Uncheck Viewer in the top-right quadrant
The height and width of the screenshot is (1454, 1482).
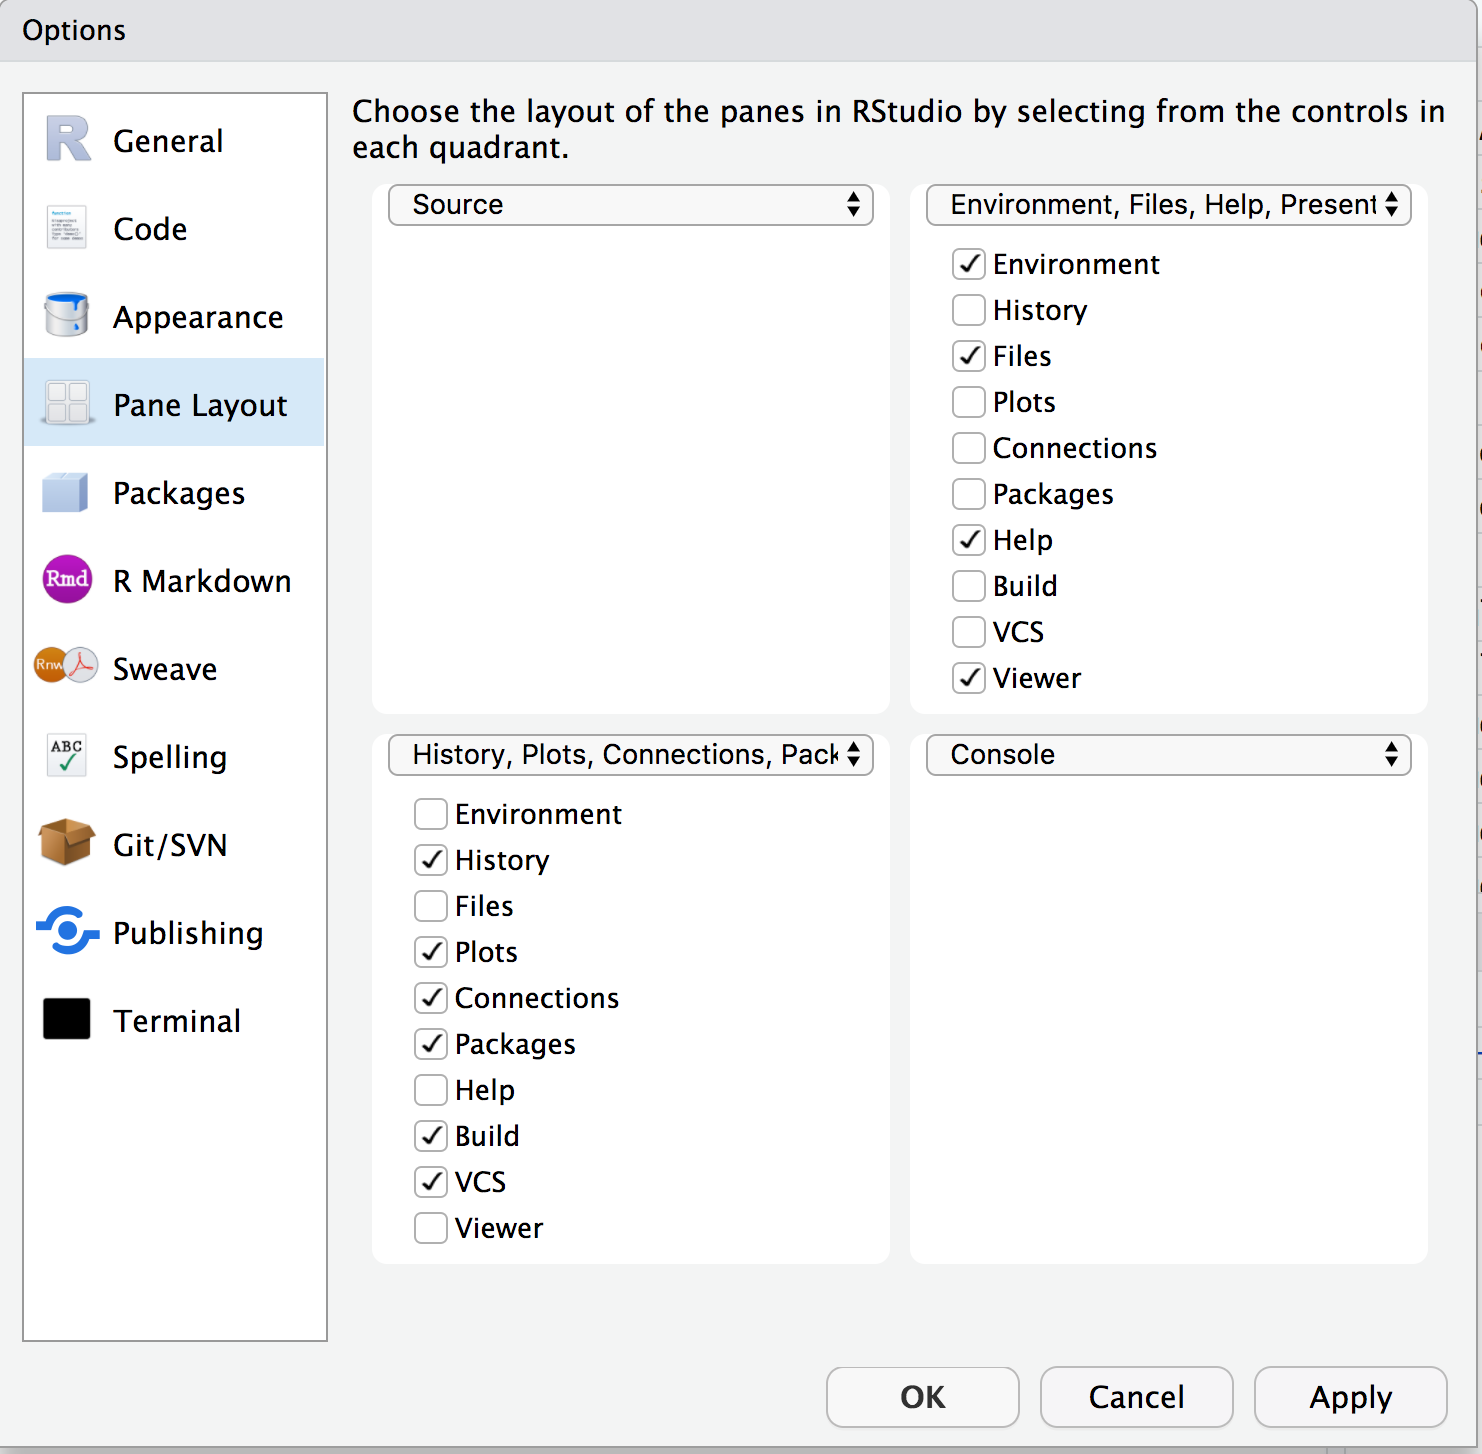click(x=968, y=678)
